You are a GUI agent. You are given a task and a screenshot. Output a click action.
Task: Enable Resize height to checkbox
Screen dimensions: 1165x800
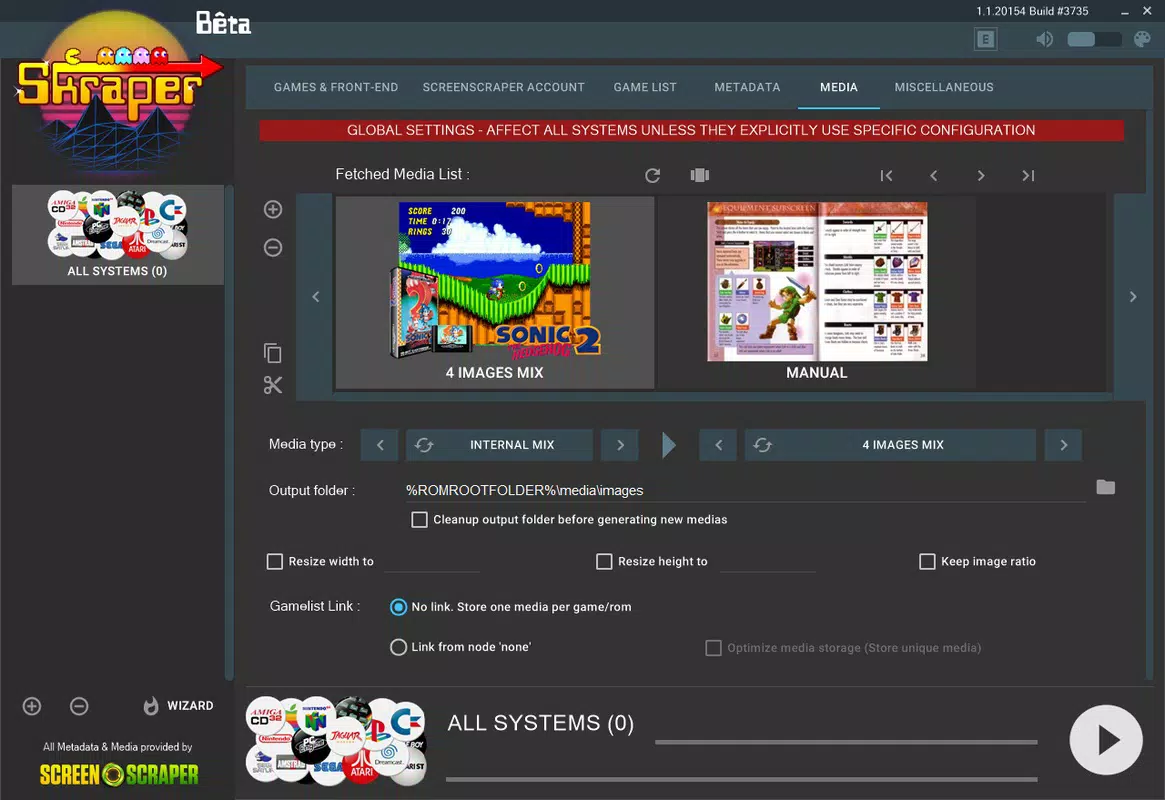[604, 562]
